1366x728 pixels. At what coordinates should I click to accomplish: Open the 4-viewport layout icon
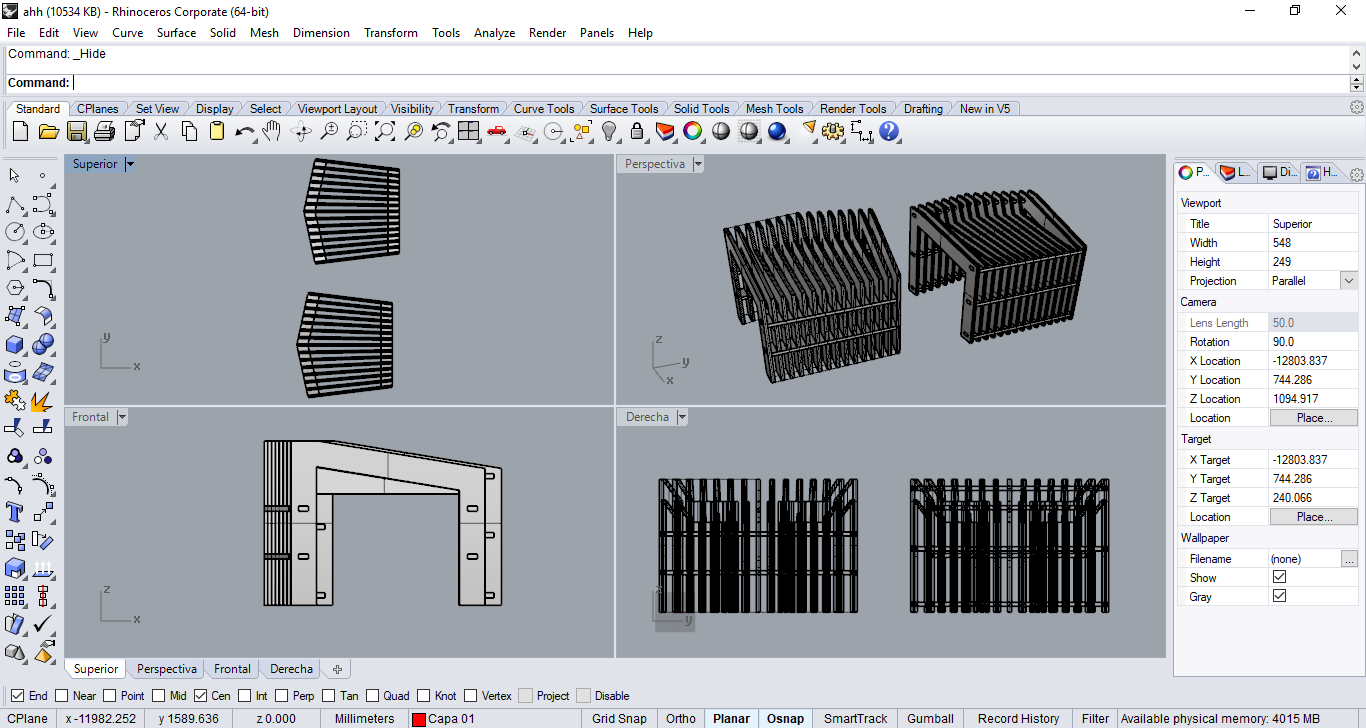point(469,131)
